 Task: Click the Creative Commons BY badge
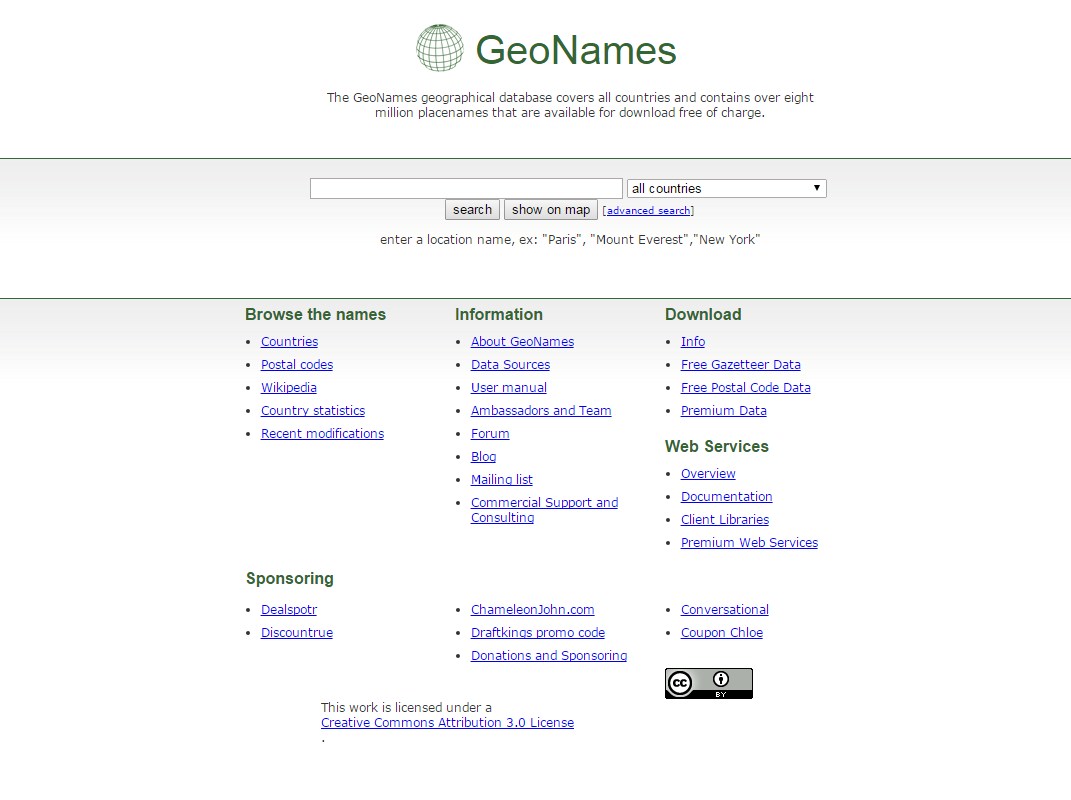click(x=708, y=683)
